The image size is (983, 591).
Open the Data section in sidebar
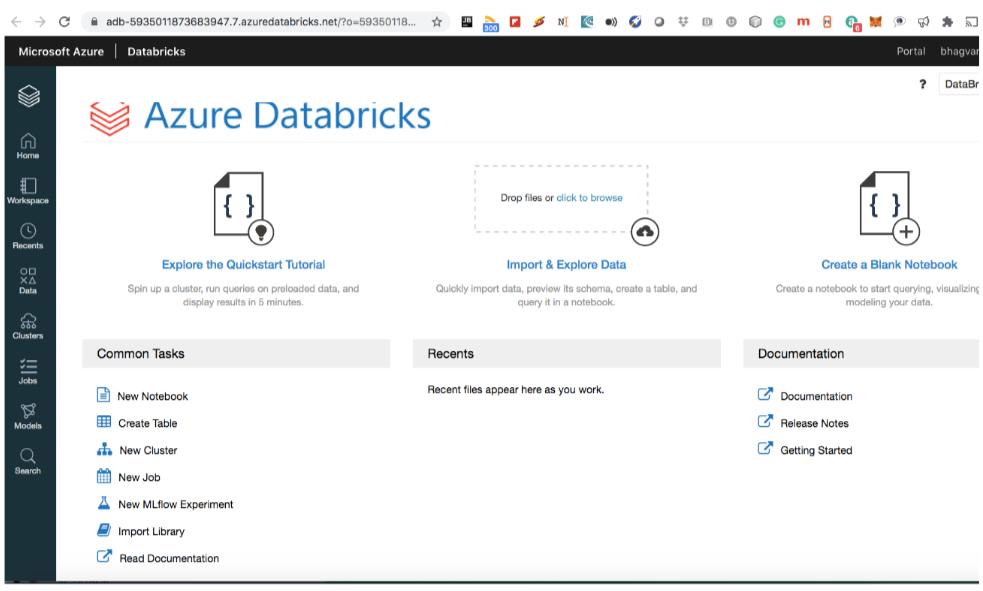tap(28, 281)
